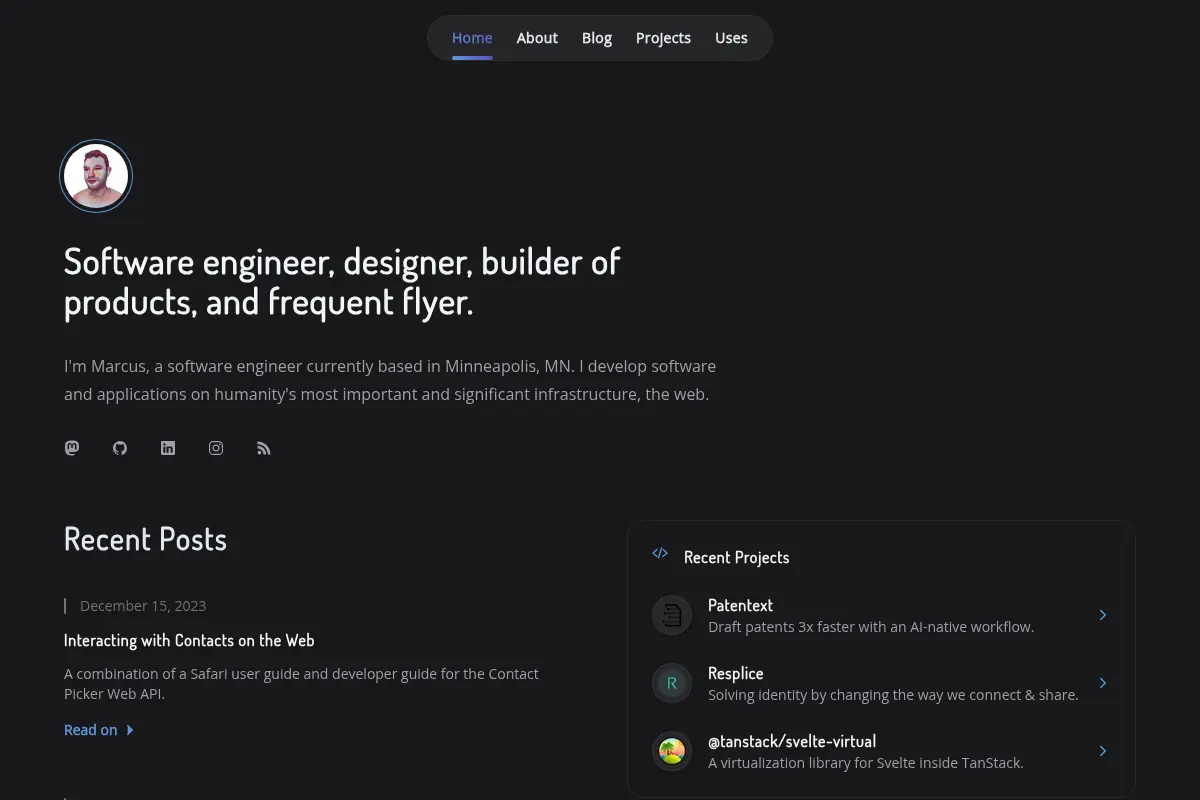Open the Uses nav item
Image resolution: width=1200 pixels, height=800 pixels.
[x=731, y=38]
